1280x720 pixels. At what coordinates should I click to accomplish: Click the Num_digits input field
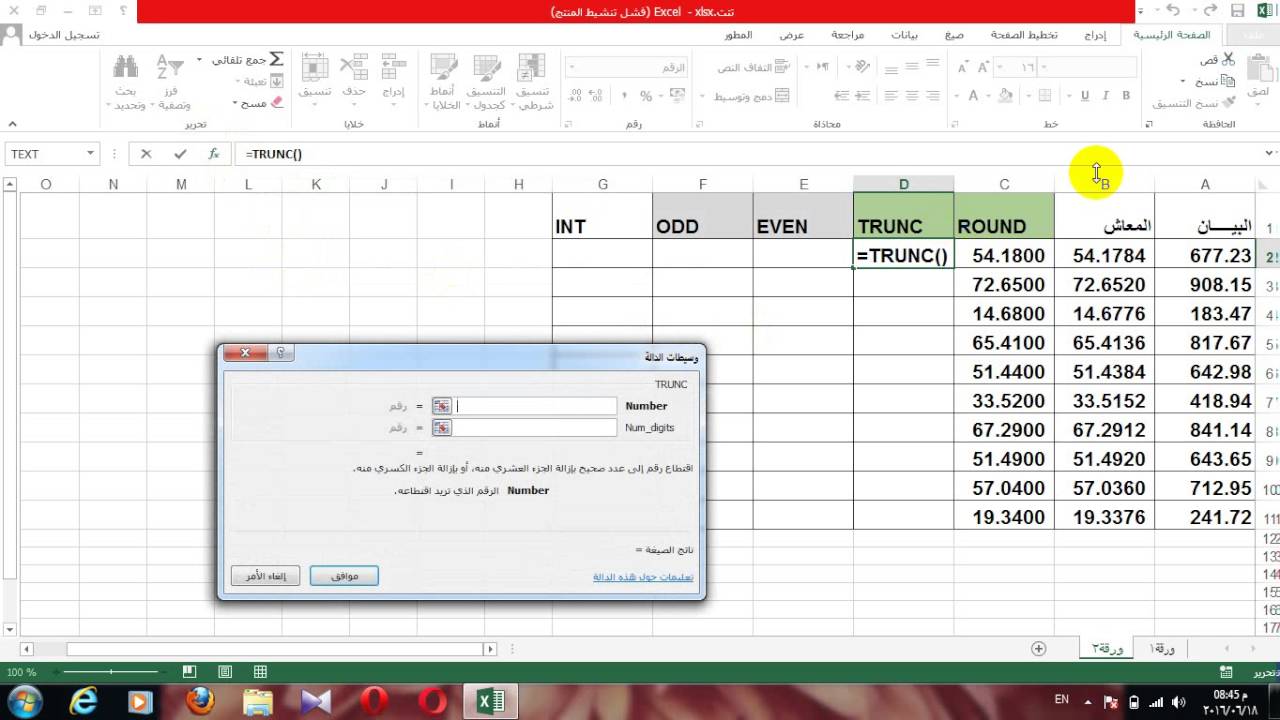536,428
